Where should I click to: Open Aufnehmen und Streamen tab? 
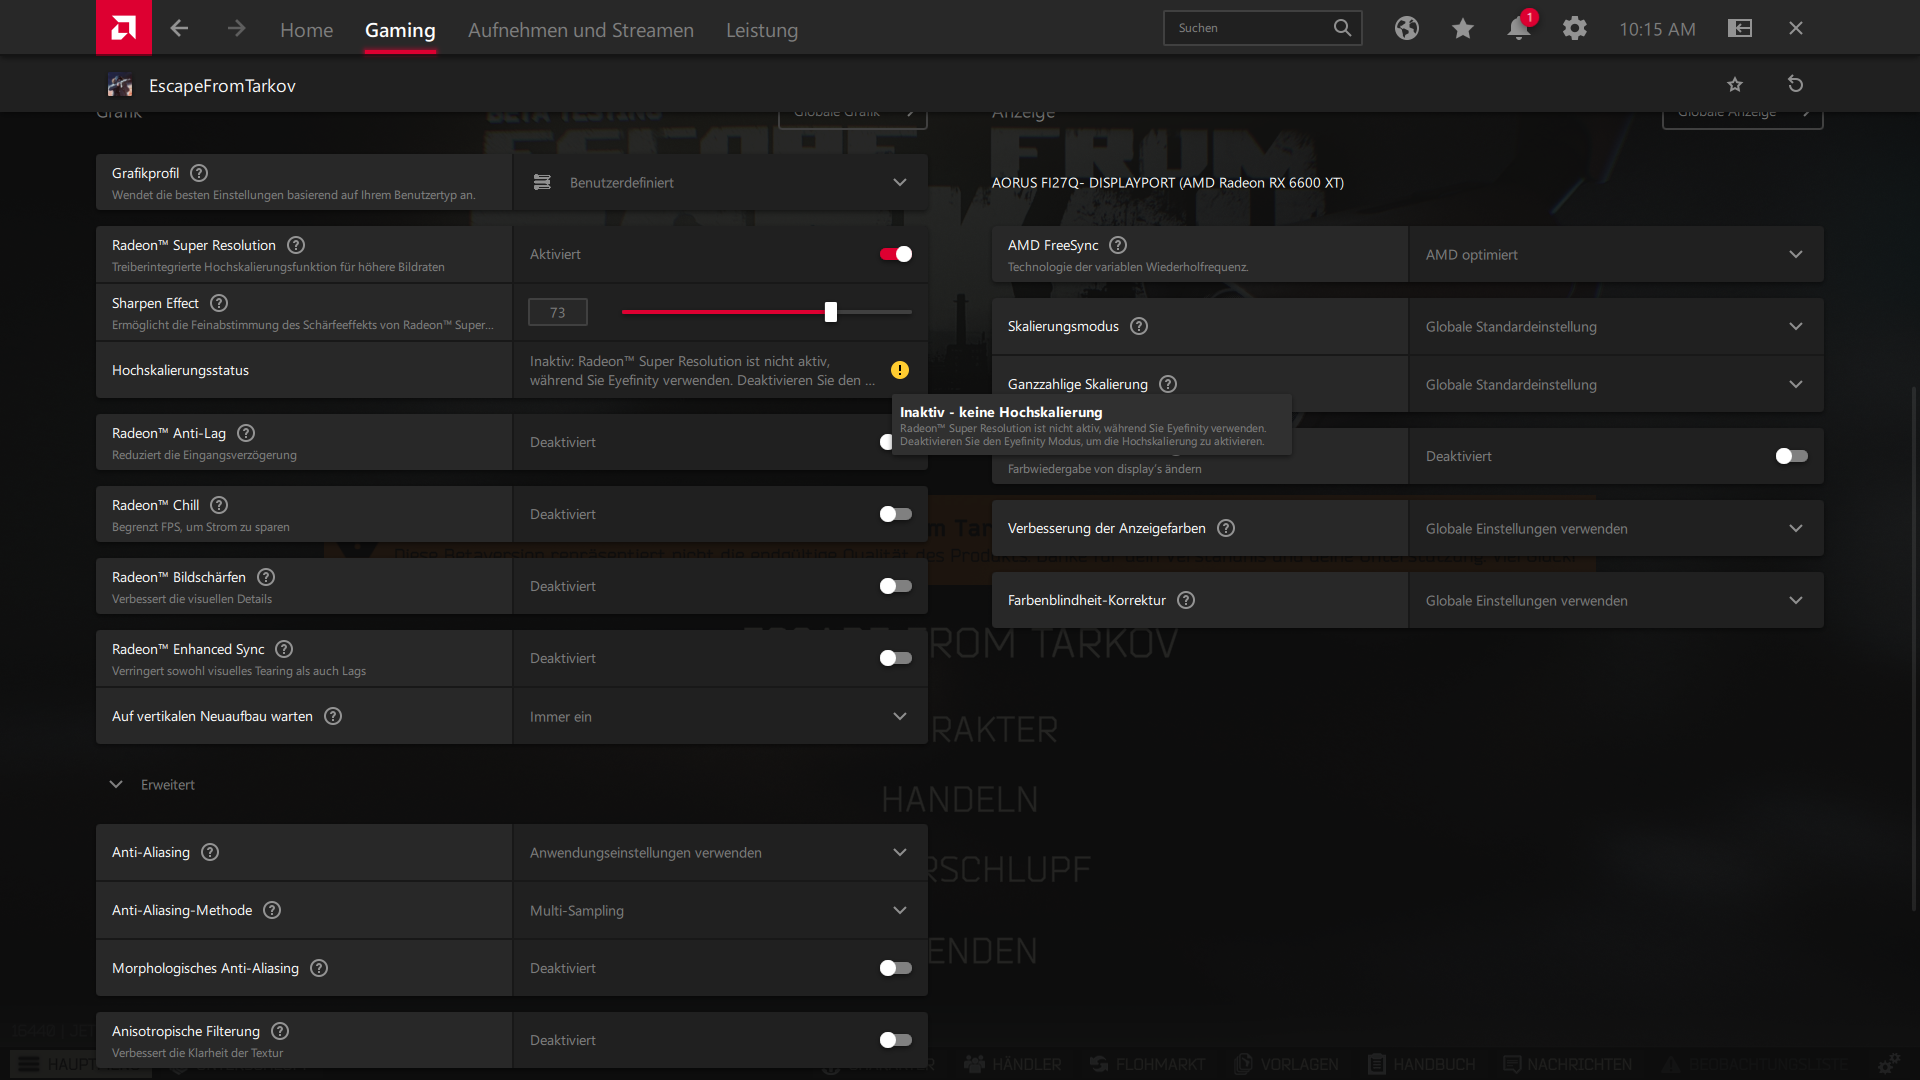pyautogui.click(x=580, y=30)
